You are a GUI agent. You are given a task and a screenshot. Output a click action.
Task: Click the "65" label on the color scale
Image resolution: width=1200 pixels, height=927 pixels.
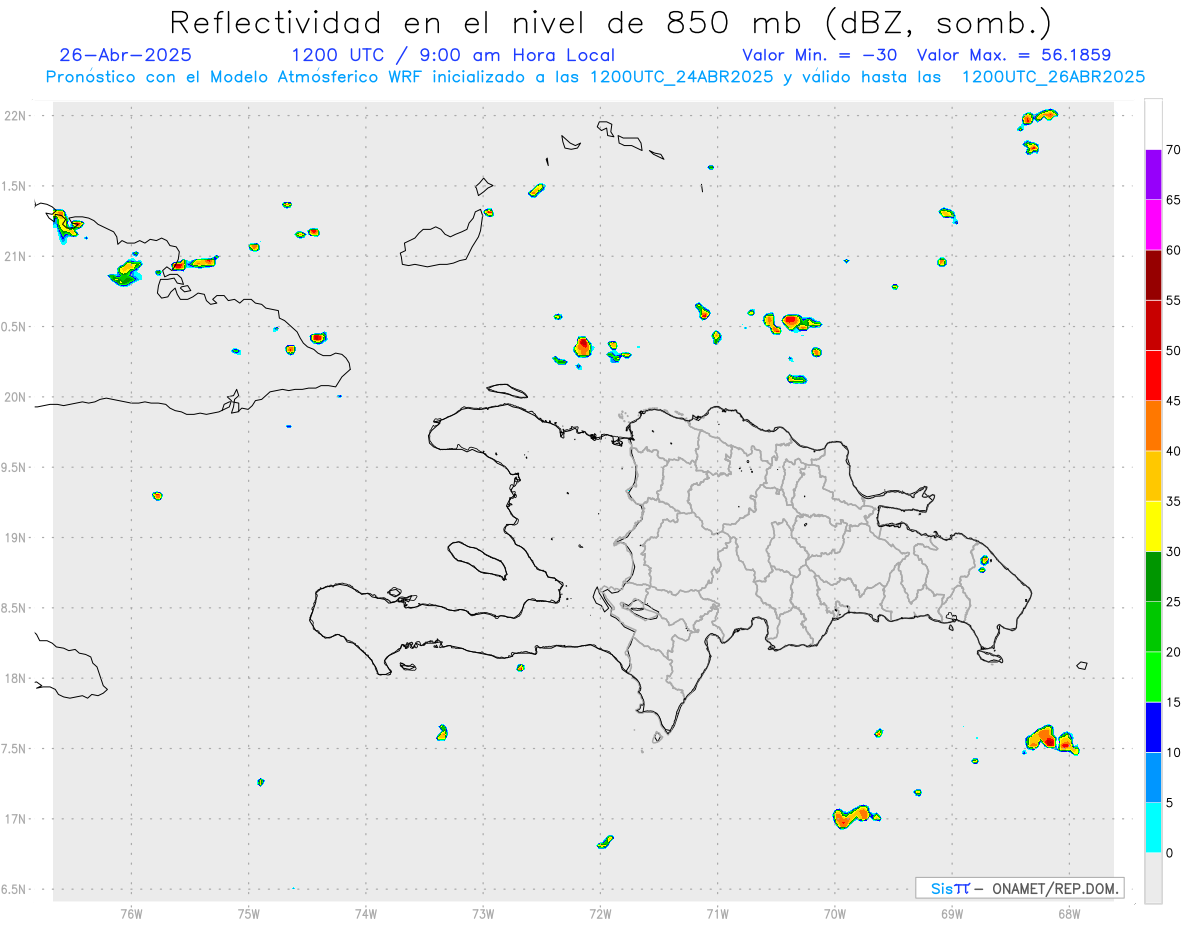[1174, 200]
